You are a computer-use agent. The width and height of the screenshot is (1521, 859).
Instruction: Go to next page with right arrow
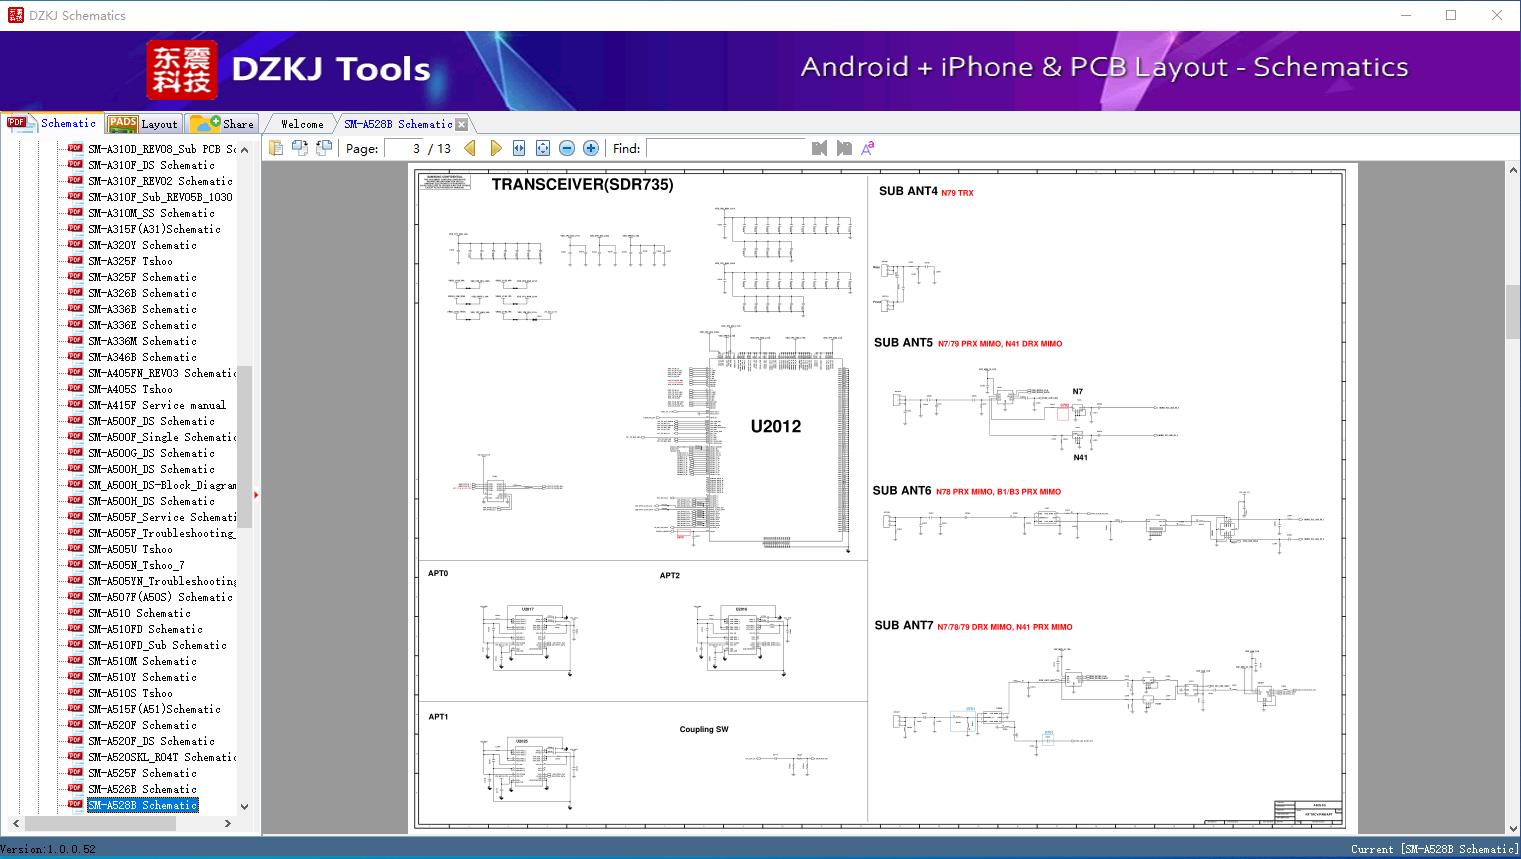(495, 148)
